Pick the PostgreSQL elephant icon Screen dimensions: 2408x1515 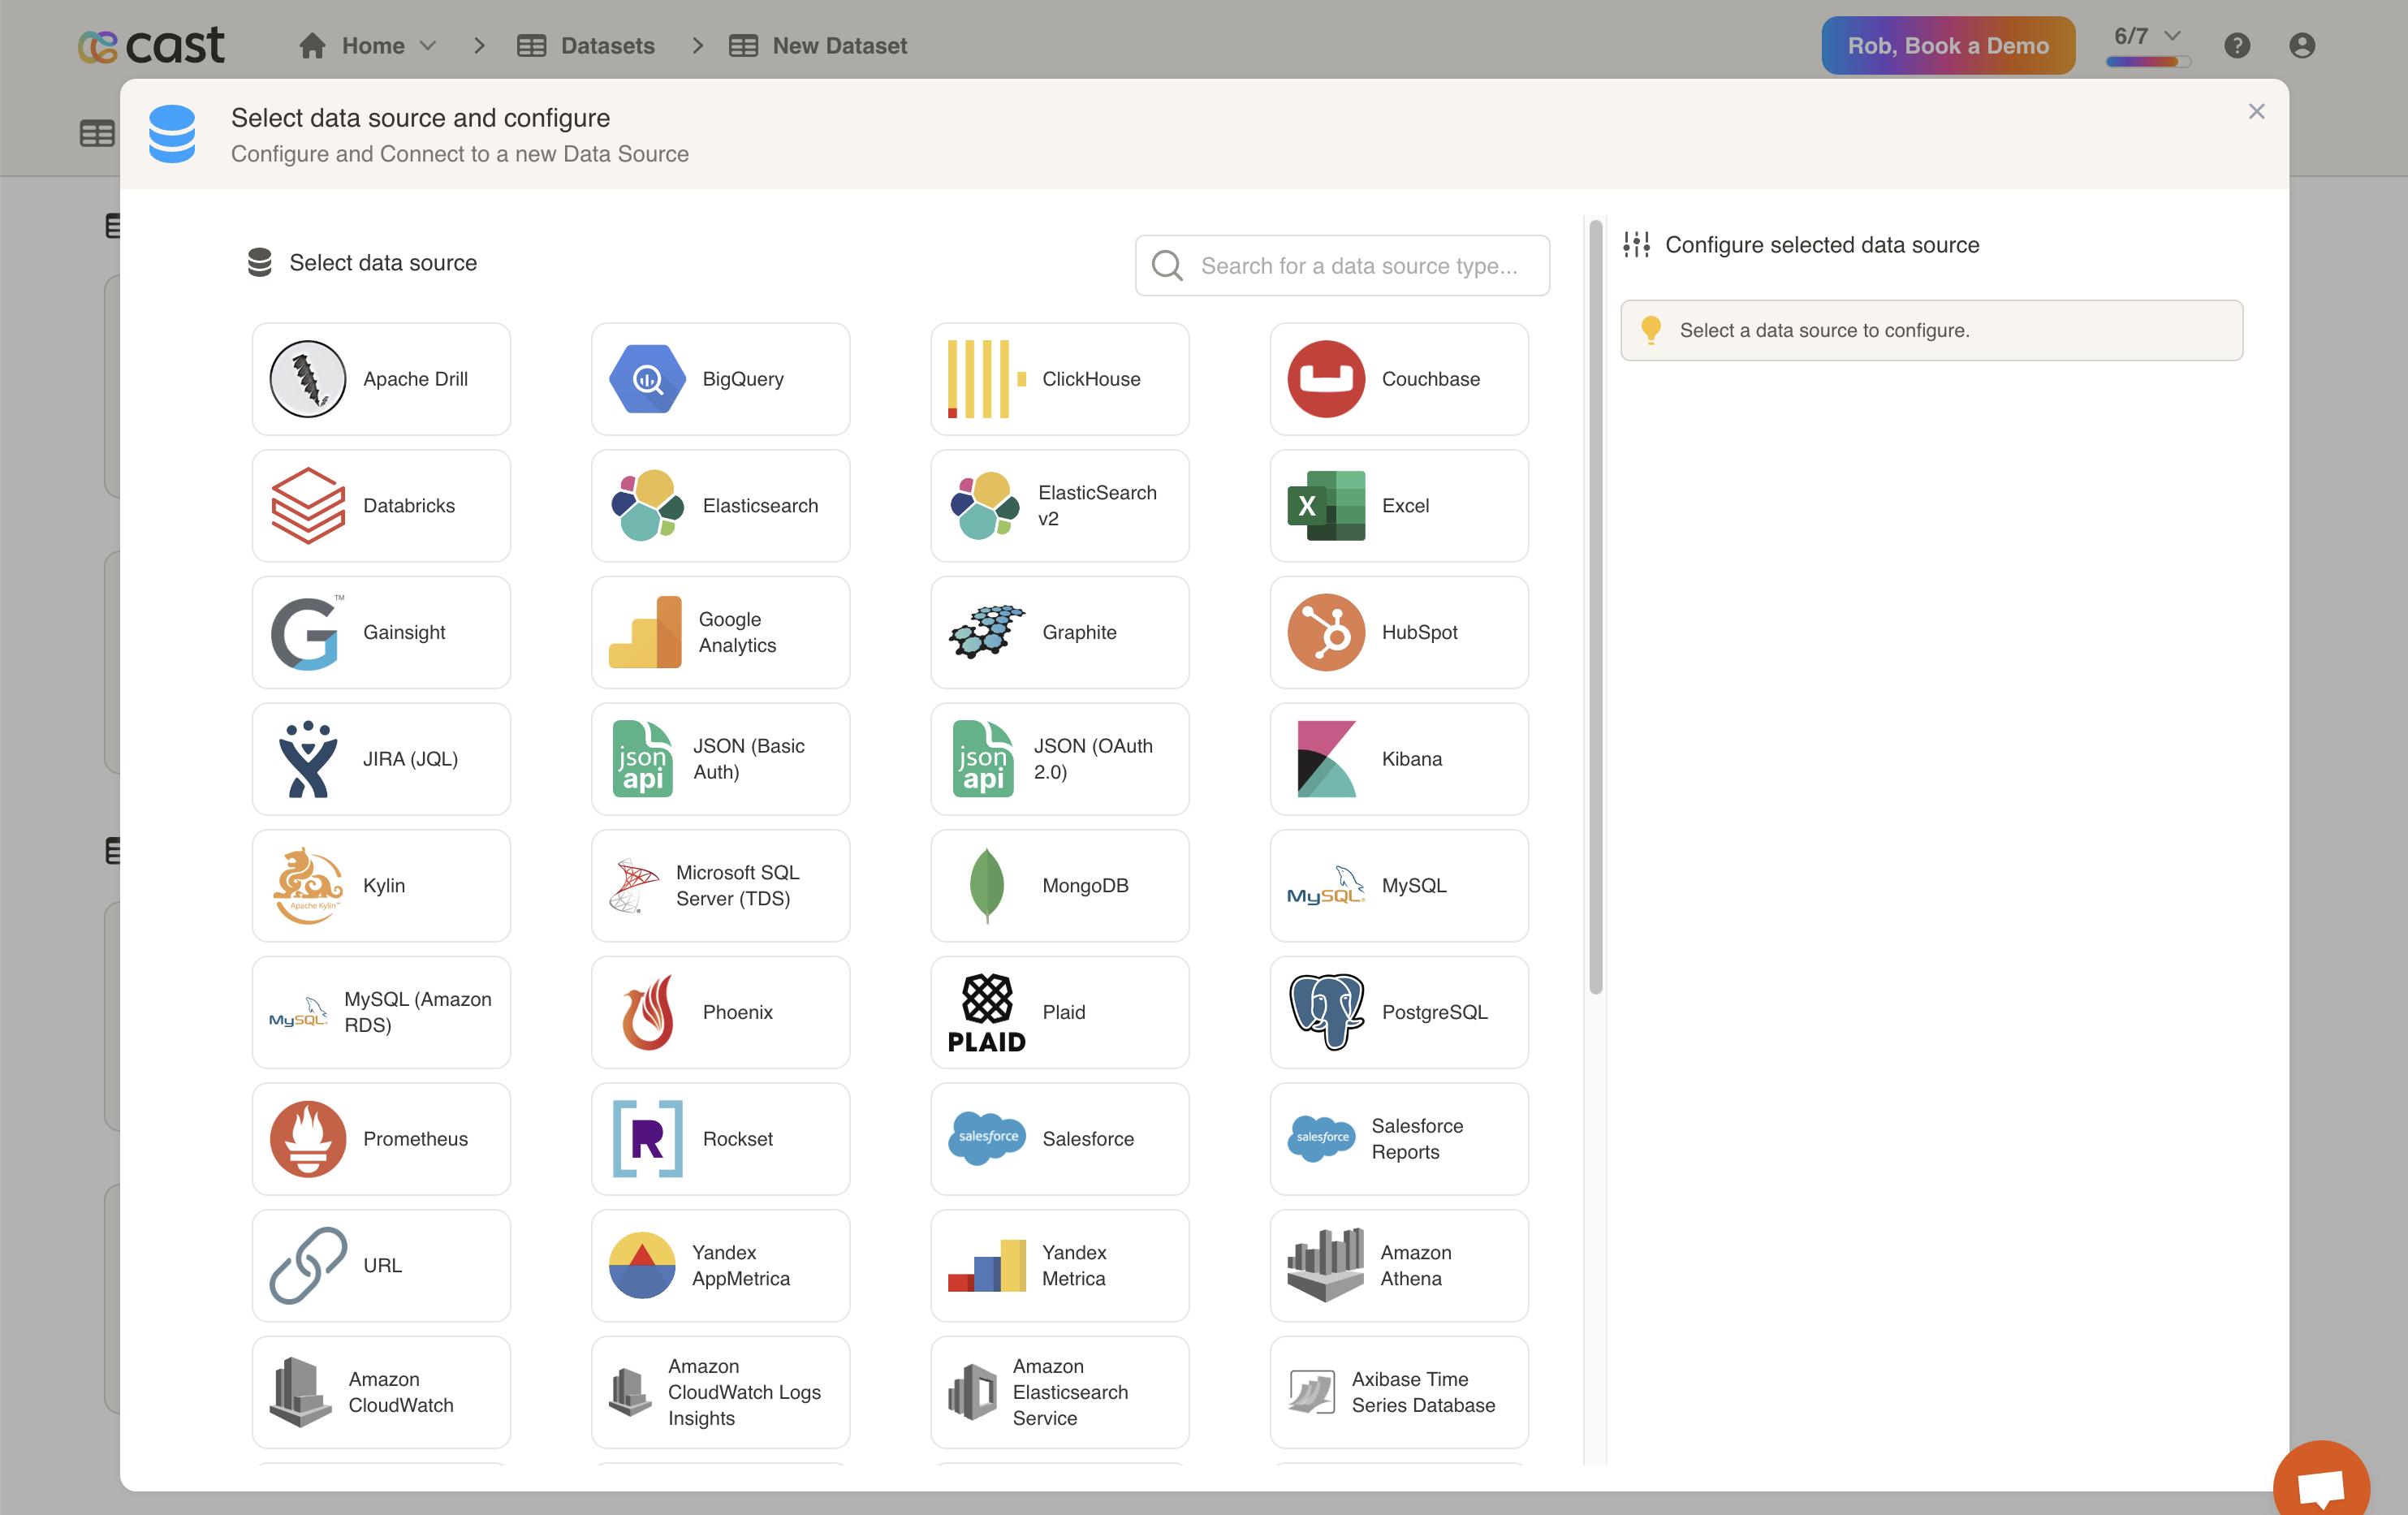coord(1326,1013)
